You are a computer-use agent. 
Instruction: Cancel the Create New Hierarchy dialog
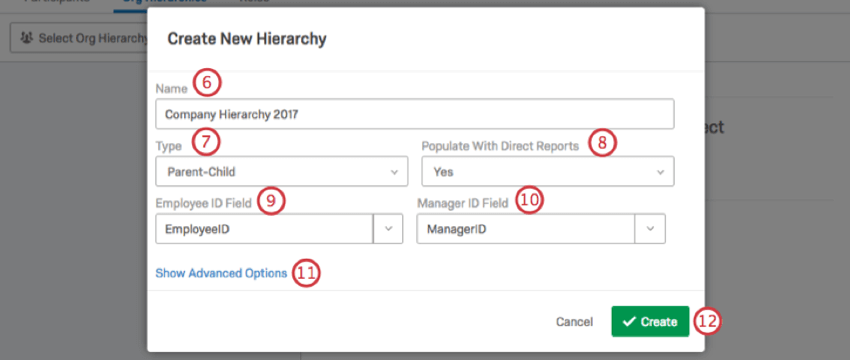click(x=575, y=322)
